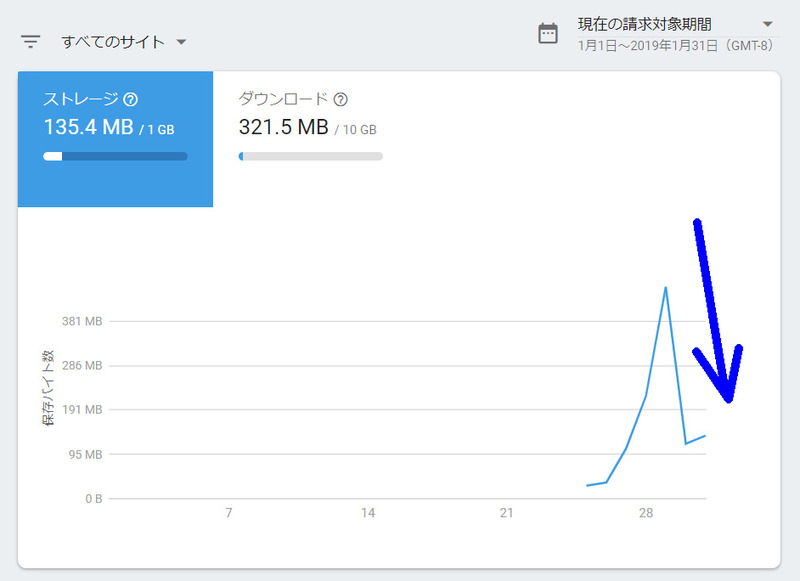This screenshot has width=800, height=581.
Task: Click the help icon next to ストレージ
Action: (x=131, y=99)
